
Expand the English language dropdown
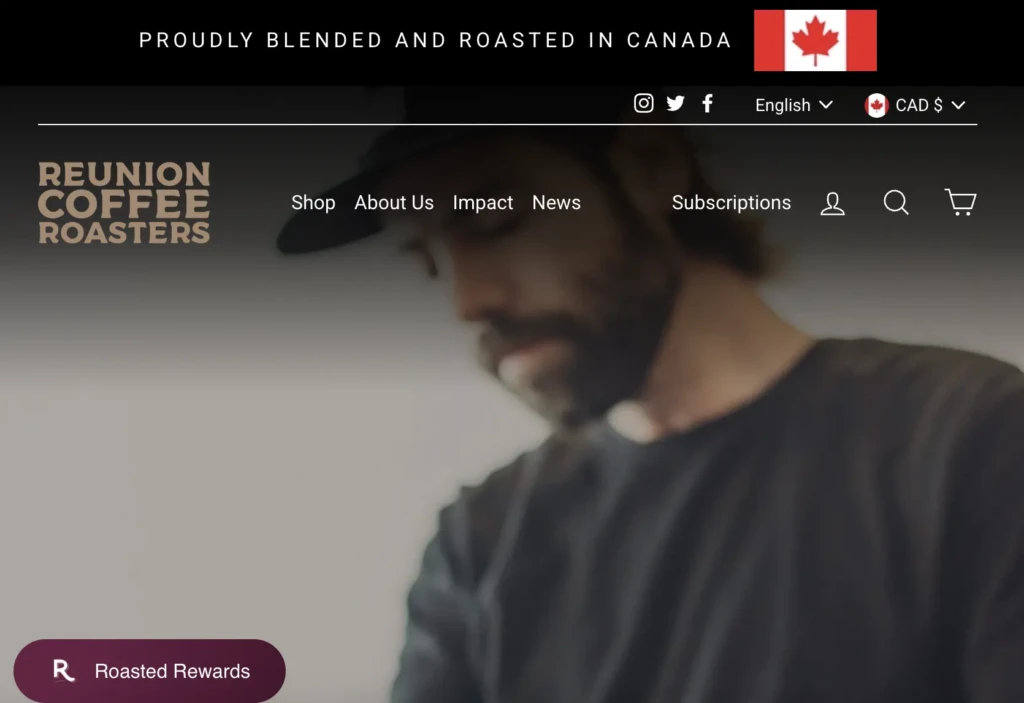[794, 105]
